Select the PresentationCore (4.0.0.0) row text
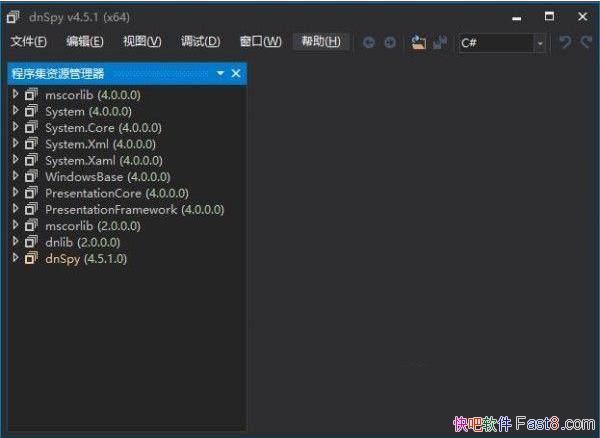The image size is (600, 438). tap(117, 193)
